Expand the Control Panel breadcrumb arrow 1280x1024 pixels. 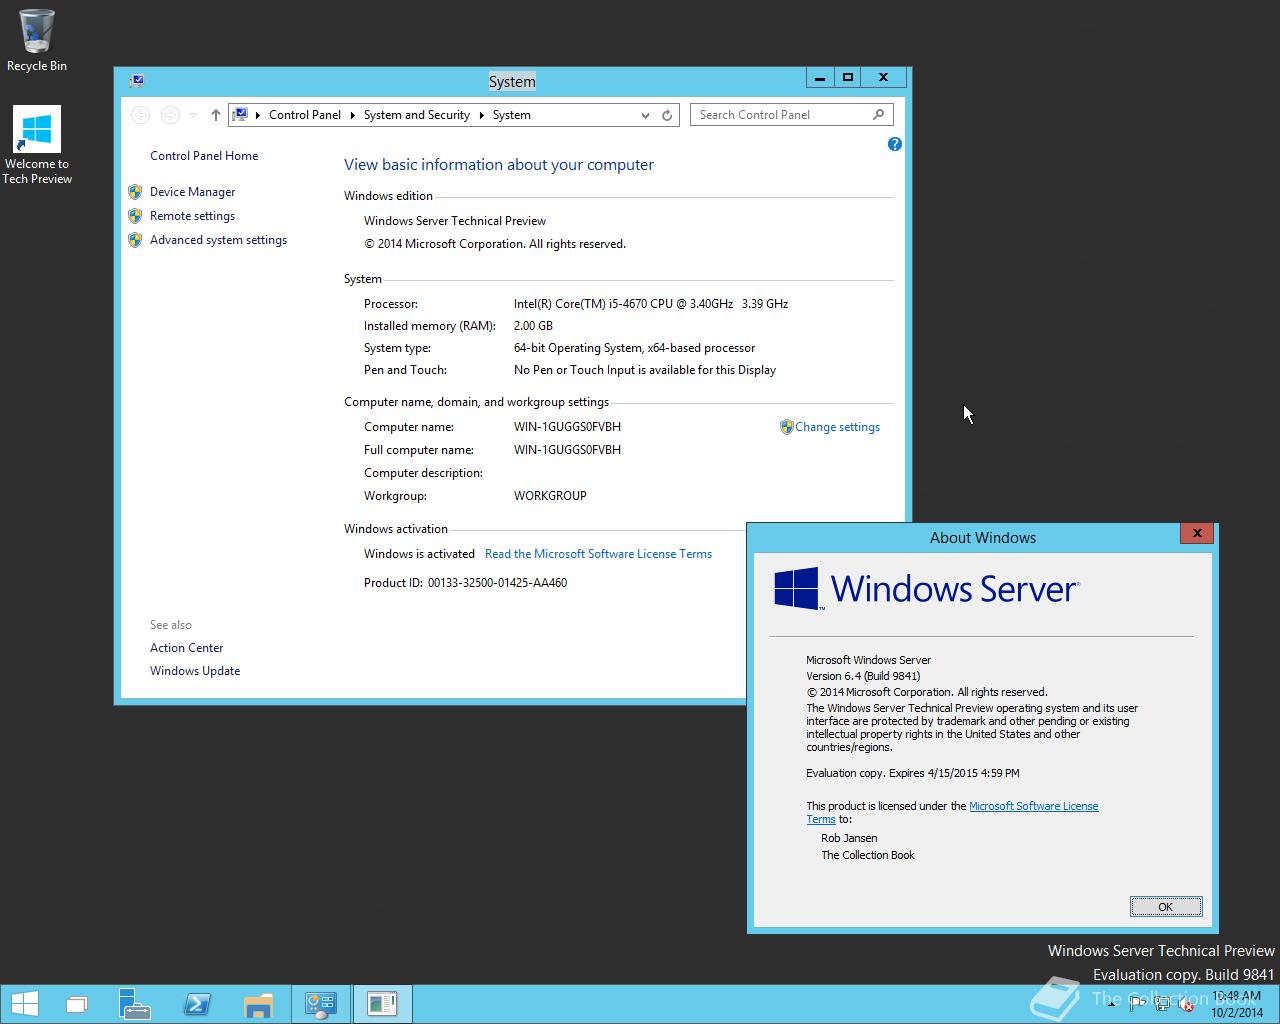coord(352,115)
